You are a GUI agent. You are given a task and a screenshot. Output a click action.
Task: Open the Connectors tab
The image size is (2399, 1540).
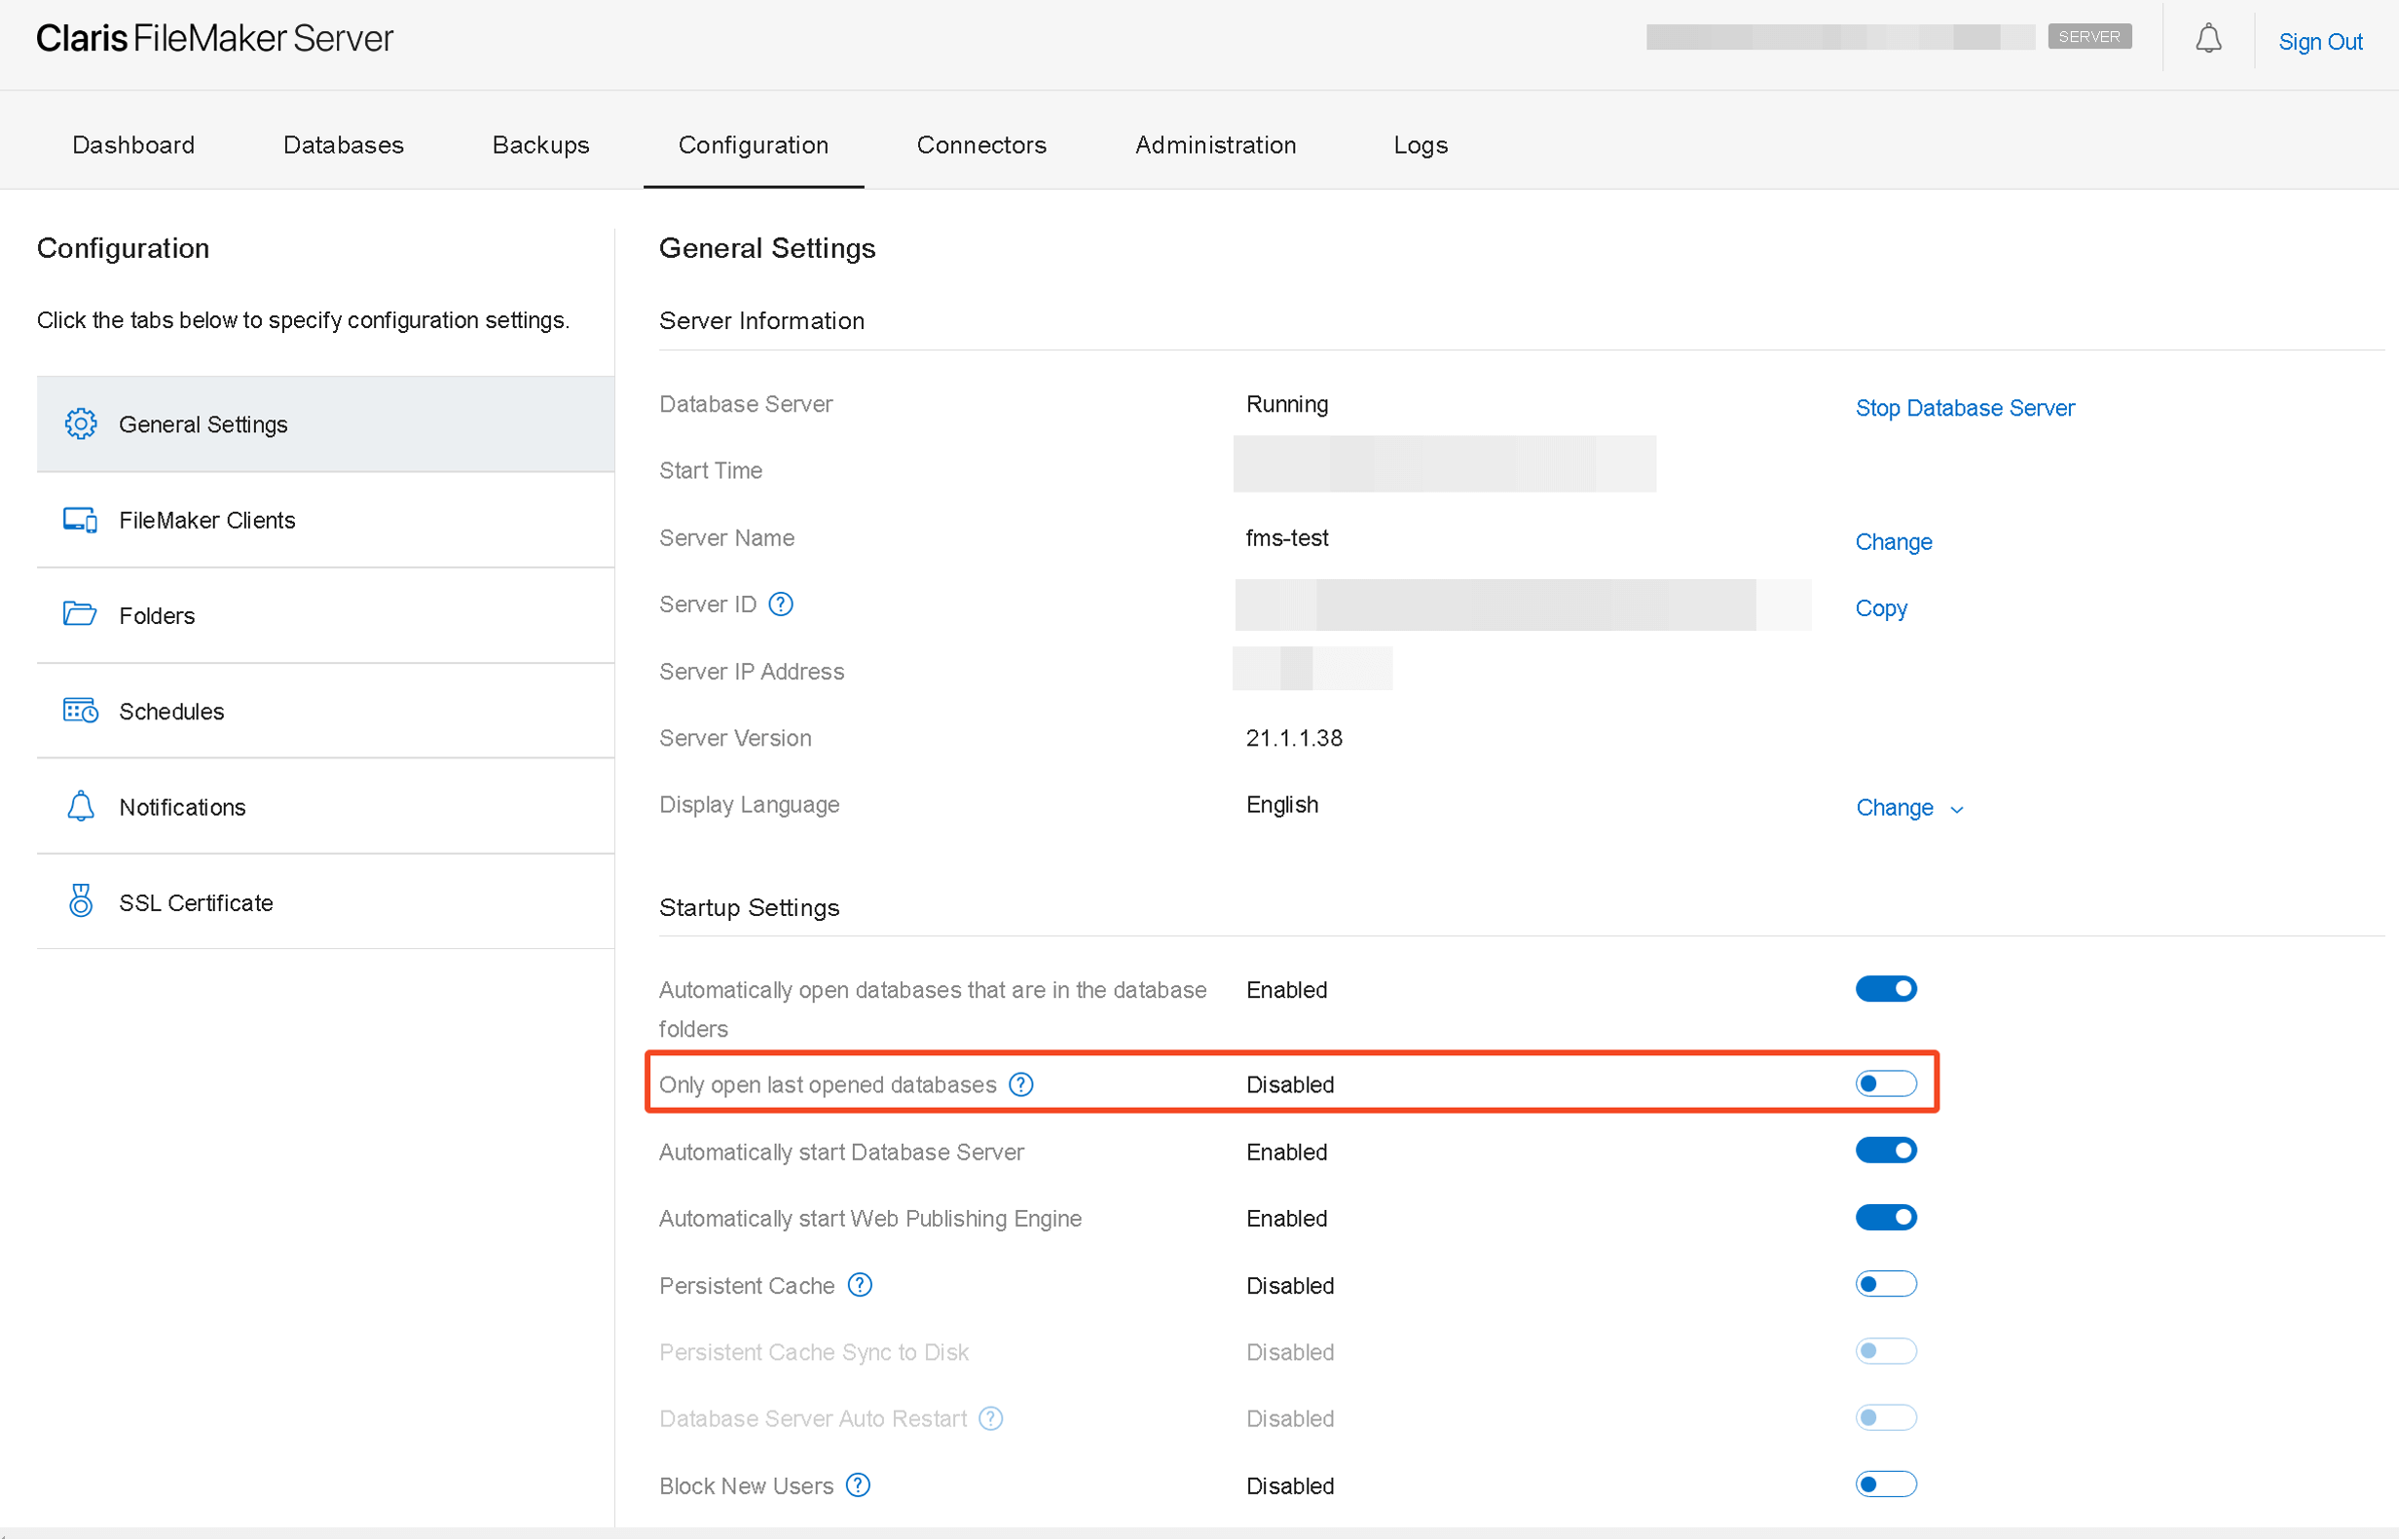pyautogui.click(x=981, y=145)
